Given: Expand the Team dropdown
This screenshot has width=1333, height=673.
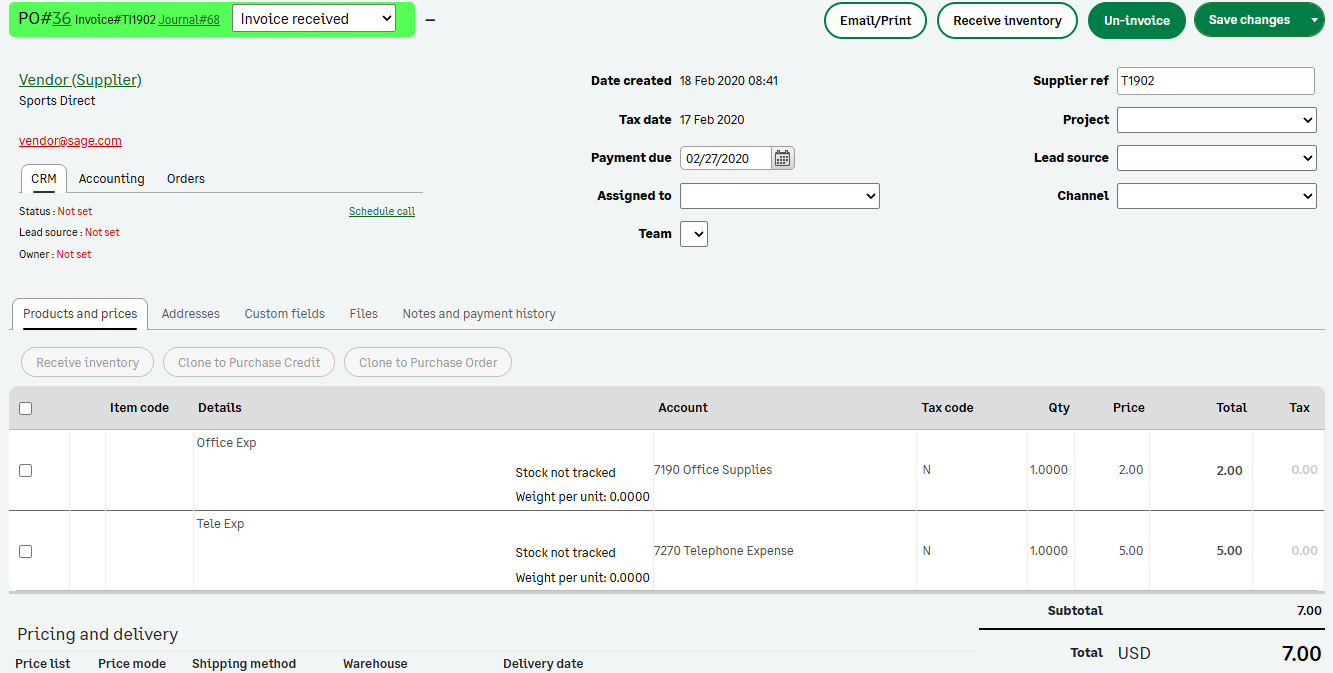Looking at the screenshot, I should pyautogui.click(x=694, y=234).
